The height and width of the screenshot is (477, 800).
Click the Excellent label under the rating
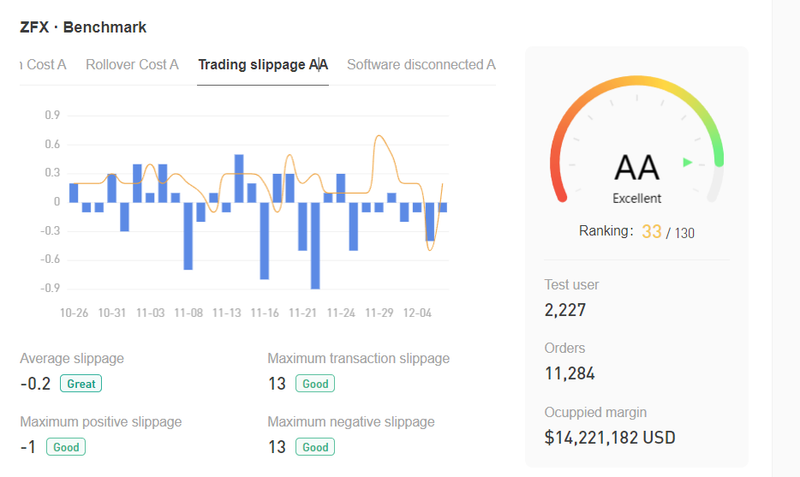point(637,198)
